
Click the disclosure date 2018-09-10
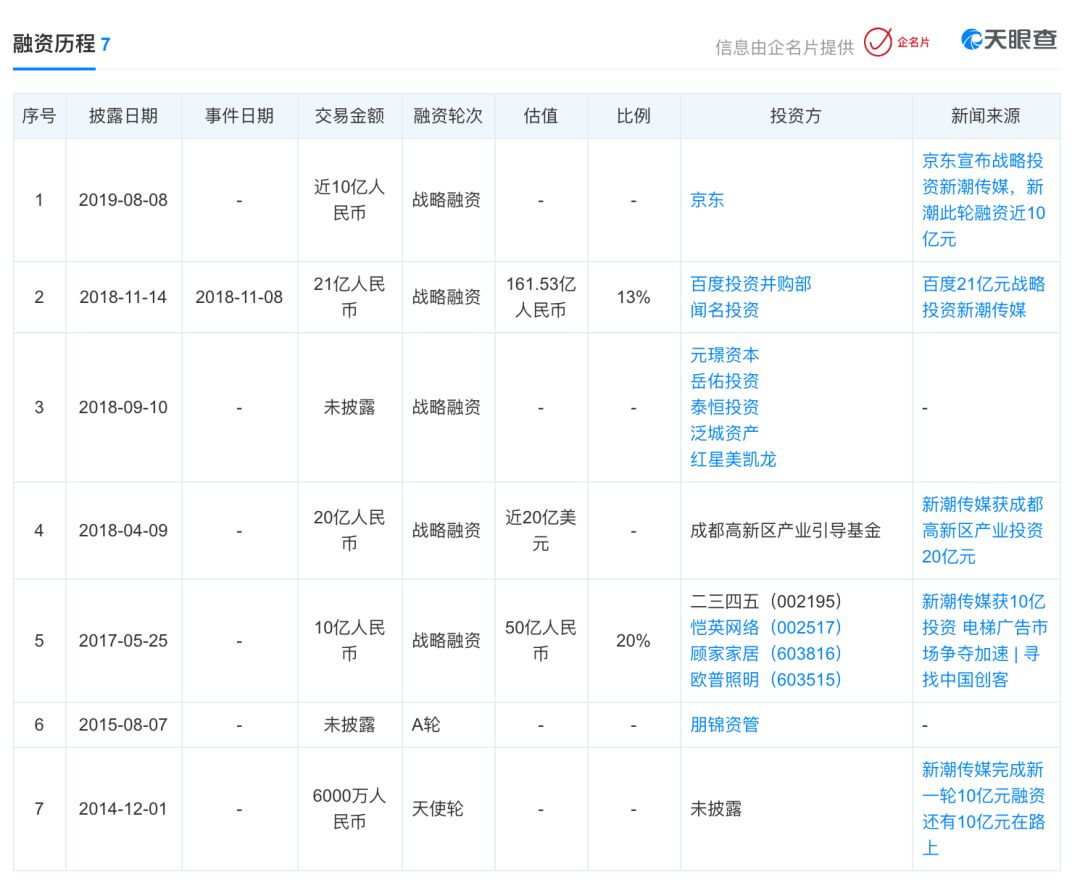pos(123,407)
